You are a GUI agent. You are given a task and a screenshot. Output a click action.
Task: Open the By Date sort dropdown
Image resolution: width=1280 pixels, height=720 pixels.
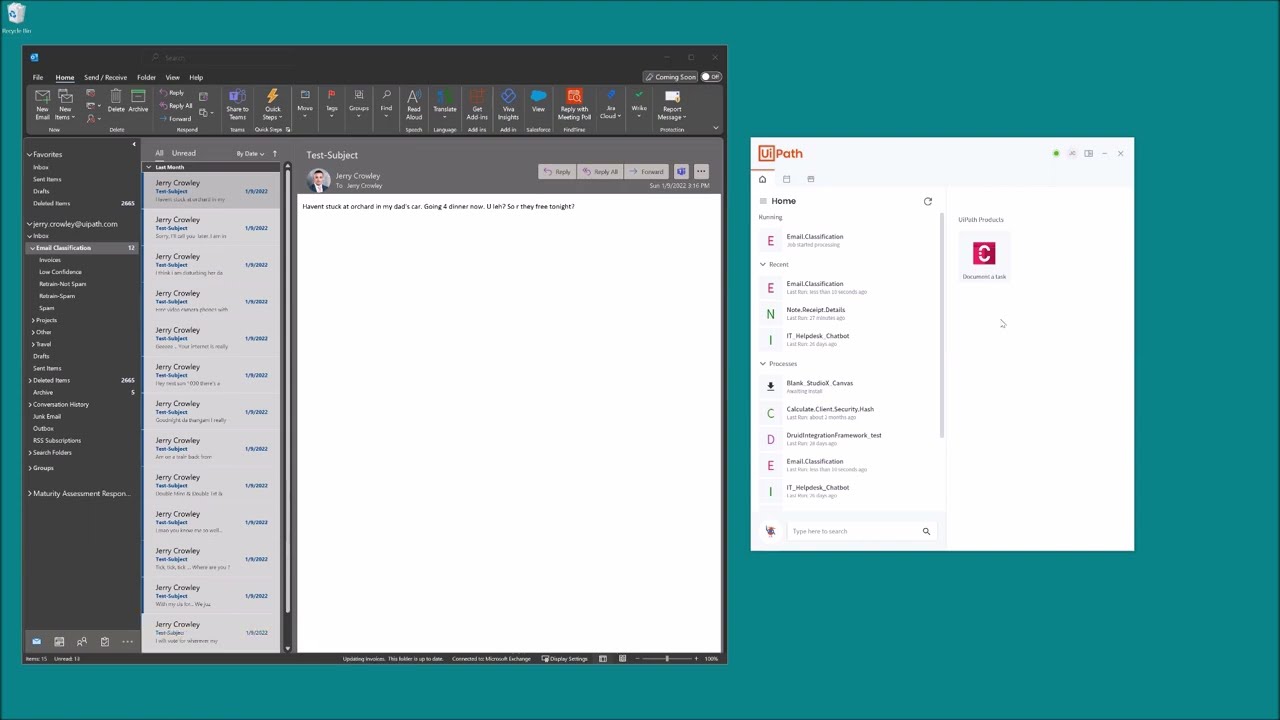click(x=249, y=154)
